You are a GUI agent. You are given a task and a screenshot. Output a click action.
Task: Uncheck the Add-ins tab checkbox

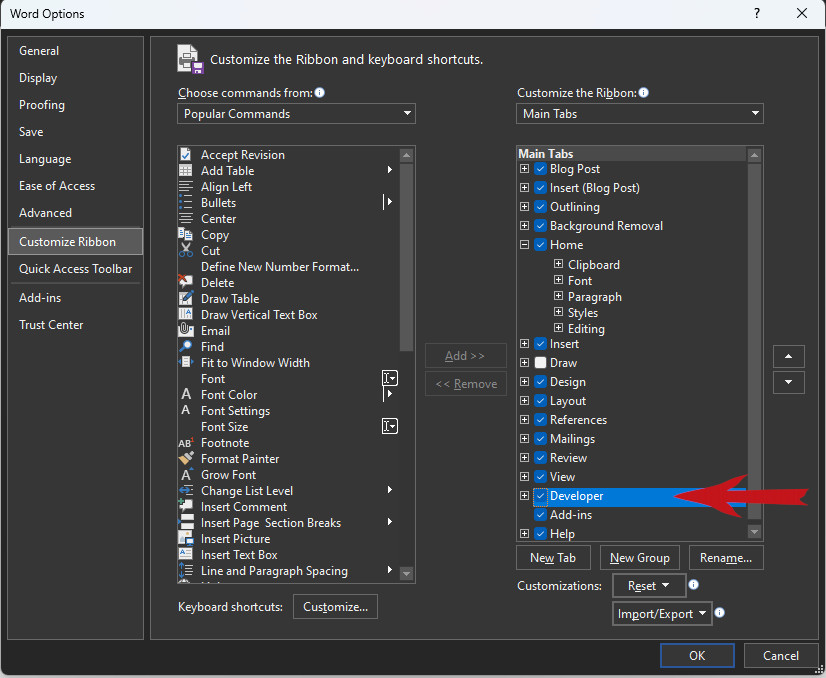tap(540, 515)
